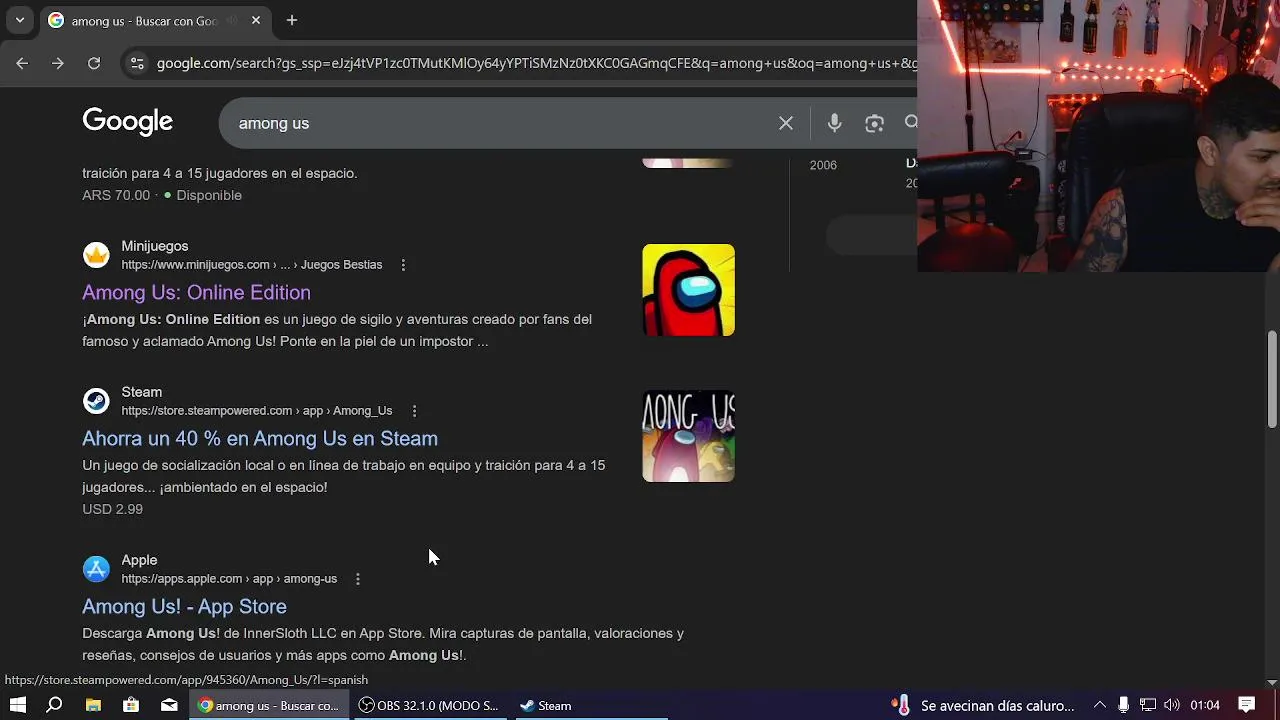Switch to Steam taskbar button
This screenshot has width=1280, height=720.
(x=590, y=705)
